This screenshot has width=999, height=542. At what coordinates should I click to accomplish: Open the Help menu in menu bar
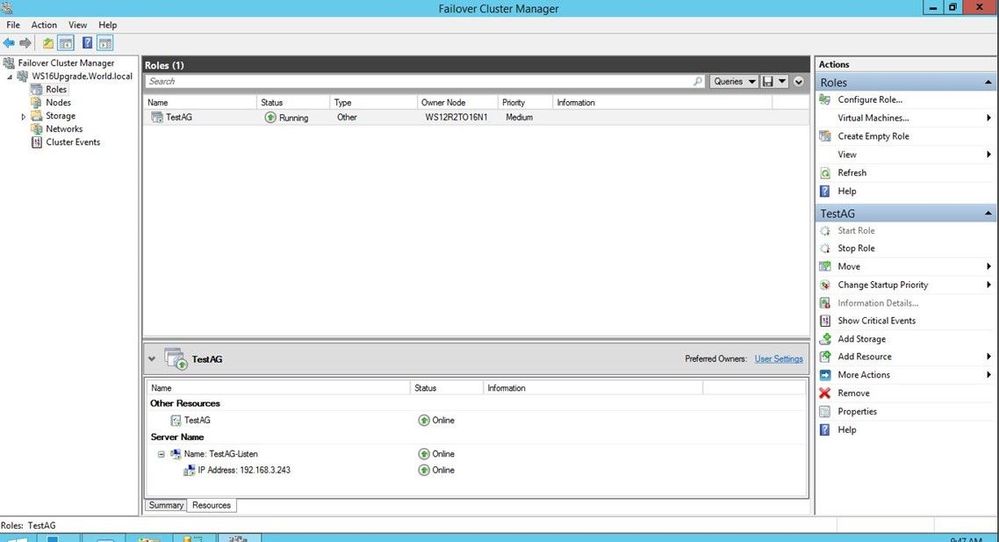pos(108,25)
